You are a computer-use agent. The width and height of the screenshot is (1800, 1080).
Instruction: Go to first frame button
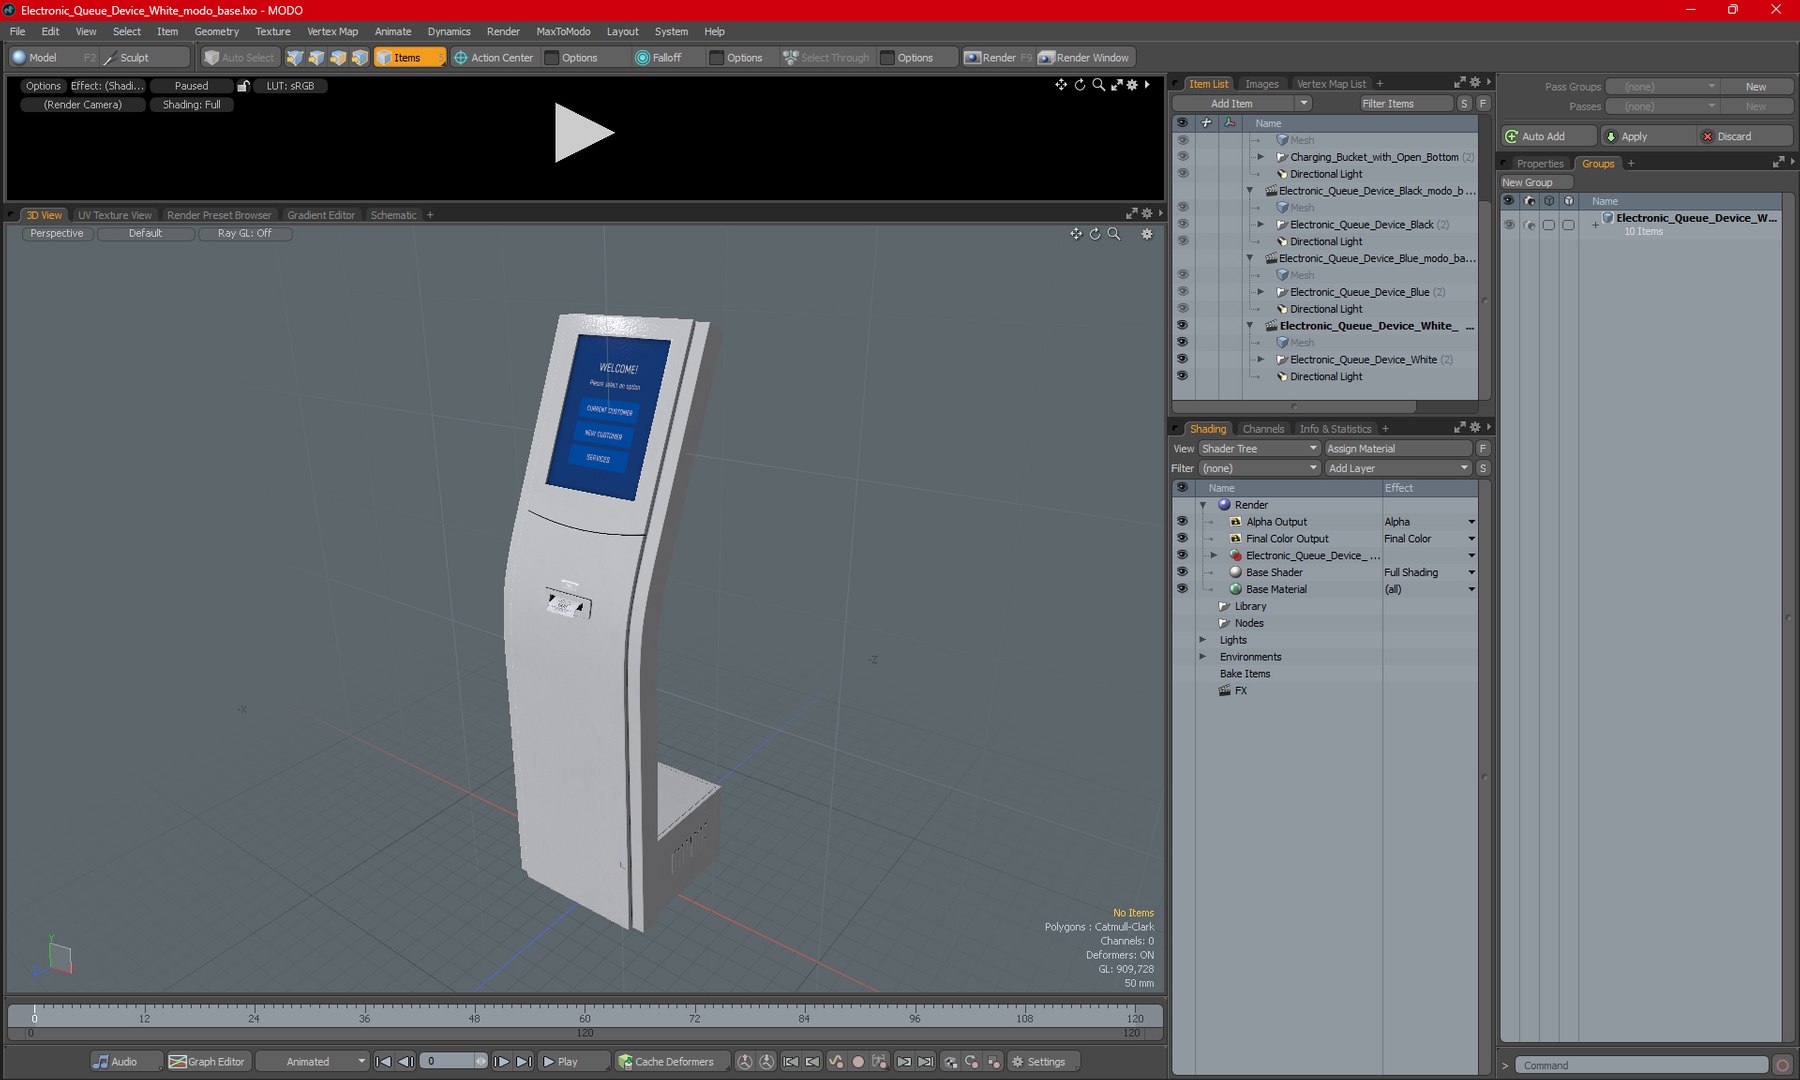(383, 1062)
